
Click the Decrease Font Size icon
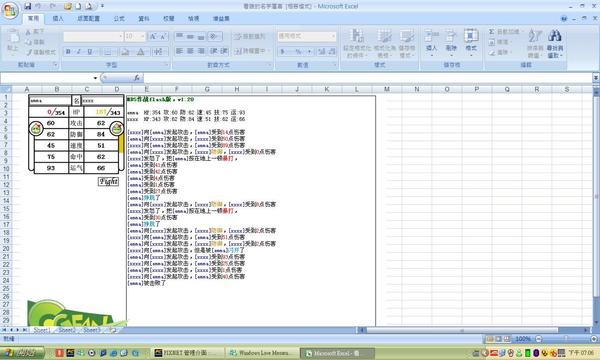pyautogui.click(x=163, y=36)
